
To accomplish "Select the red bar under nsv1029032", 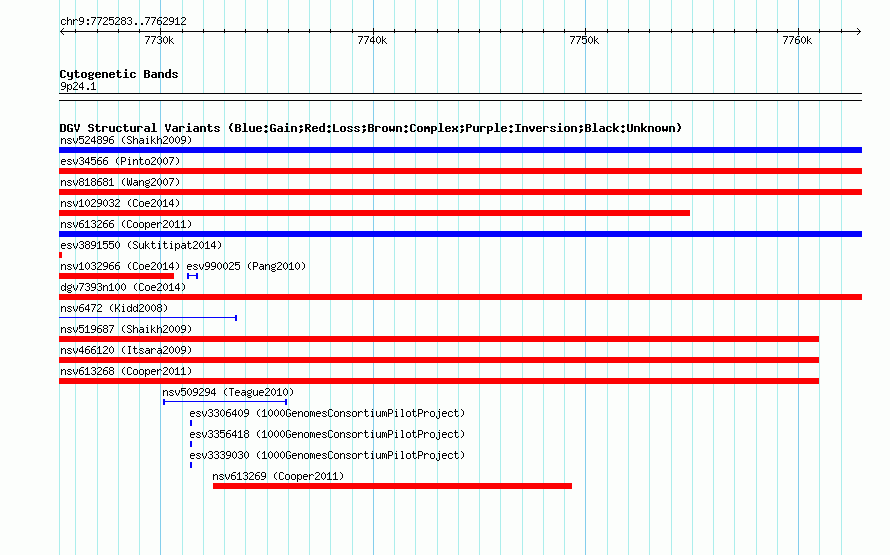I will point(375,213).
